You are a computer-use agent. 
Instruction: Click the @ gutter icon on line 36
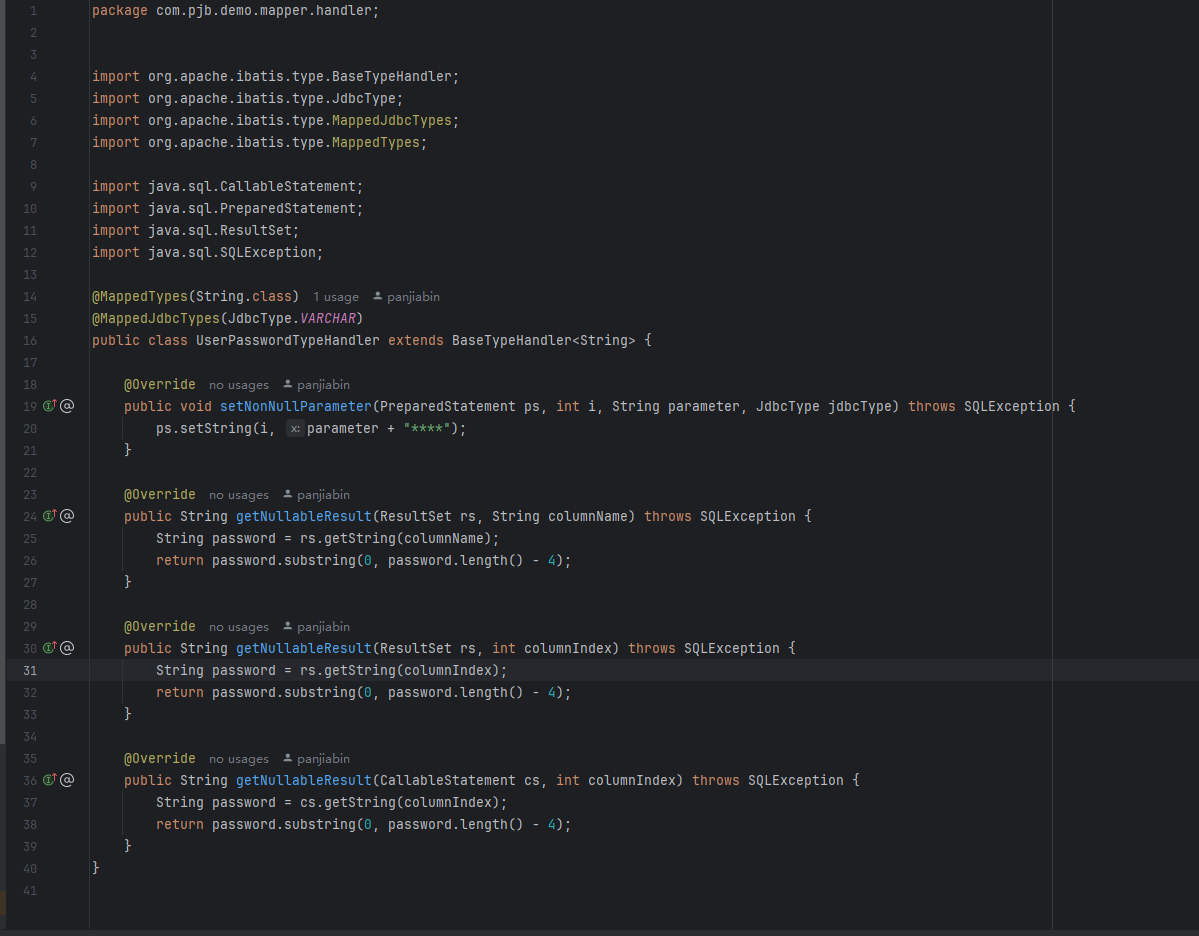point(67,780)
